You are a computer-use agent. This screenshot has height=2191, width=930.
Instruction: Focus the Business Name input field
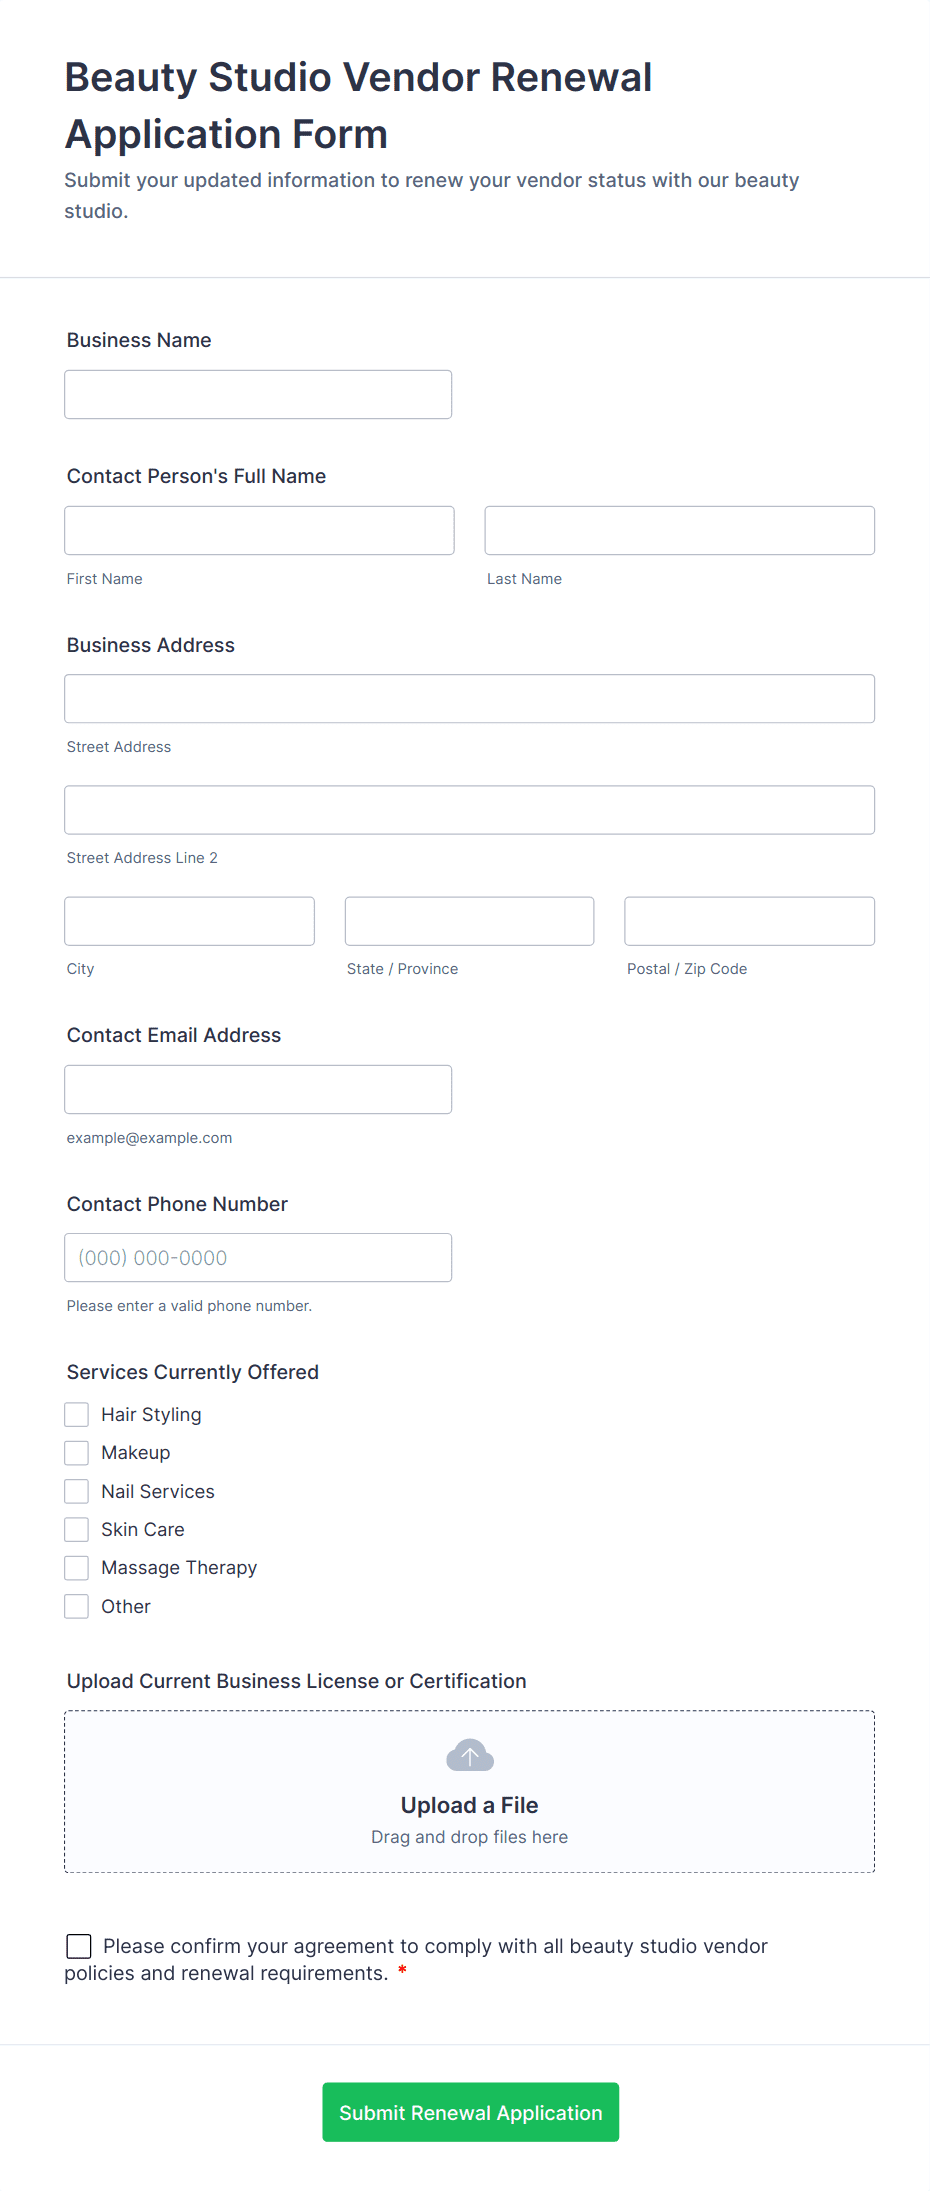[x=258, y=394]
